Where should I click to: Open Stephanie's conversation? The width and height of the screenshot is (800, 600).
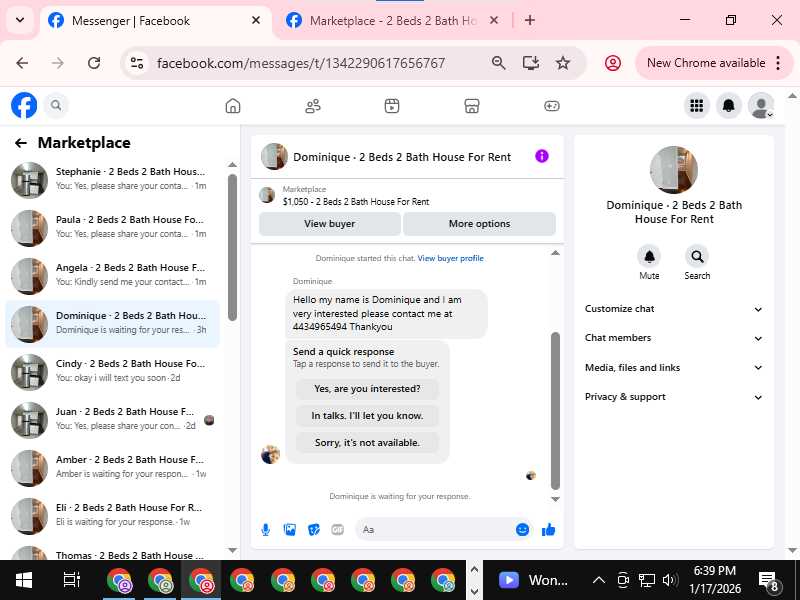pyautogui.click(x=113, y=180)
